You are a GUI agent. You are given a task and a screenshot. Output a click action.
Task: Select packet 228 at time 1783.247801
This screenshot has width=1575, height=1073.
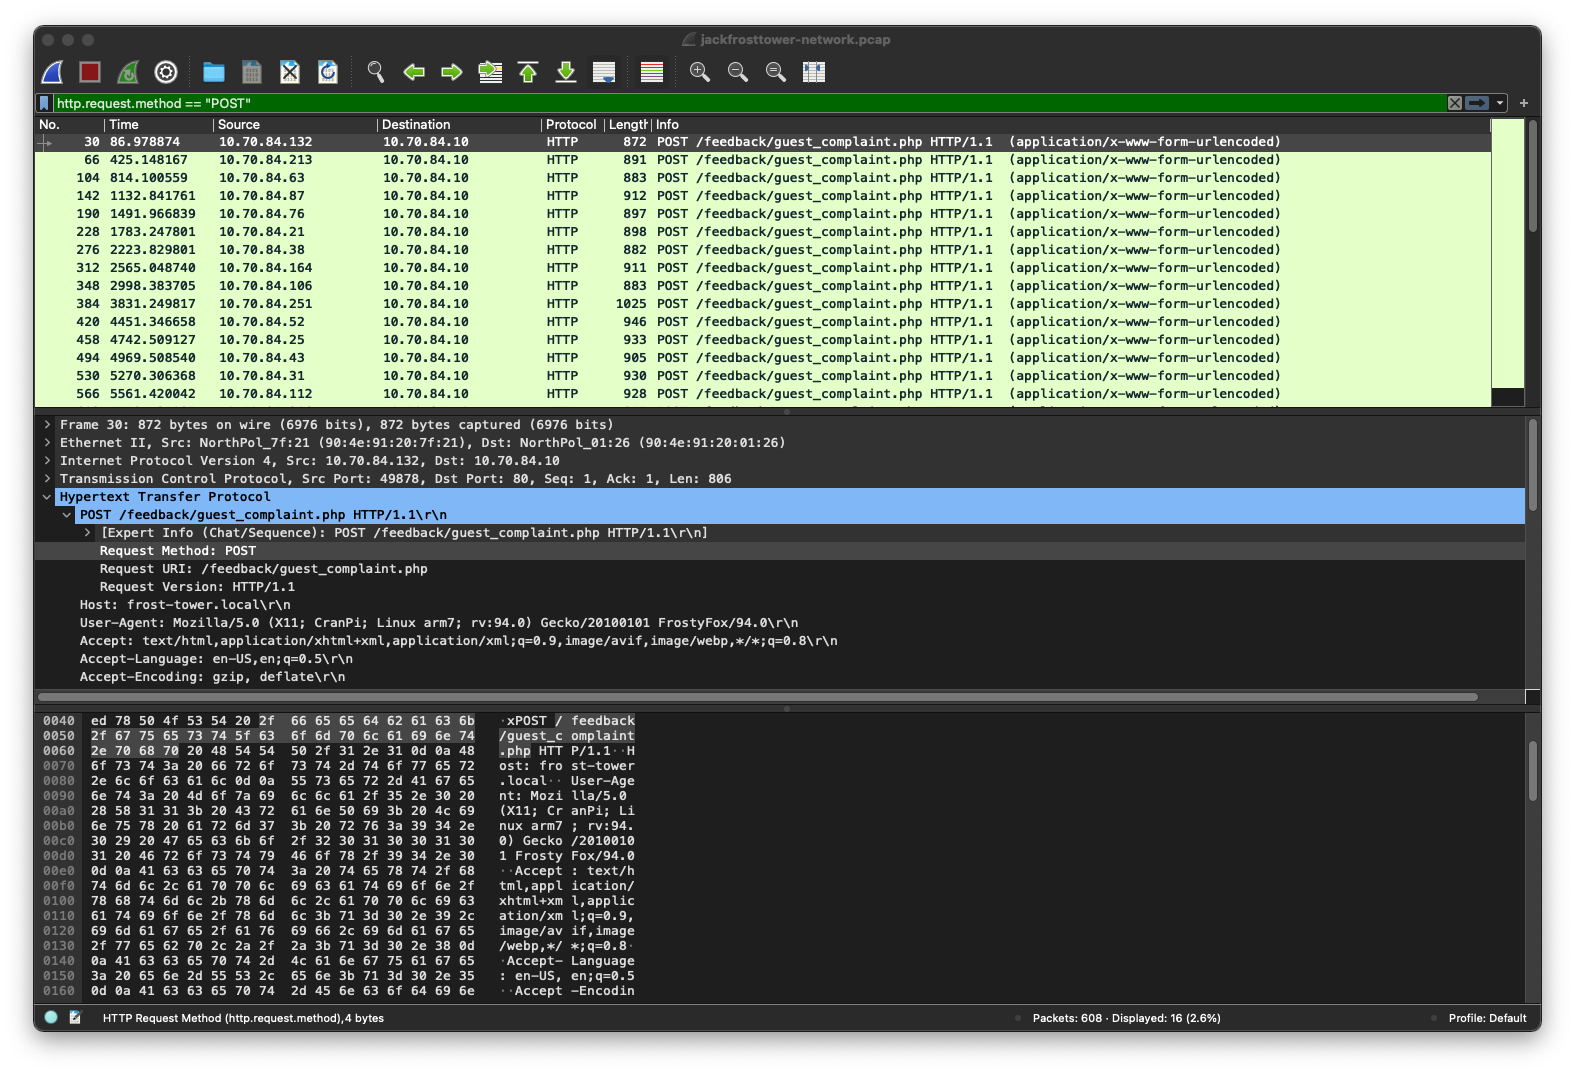point(762,232)
